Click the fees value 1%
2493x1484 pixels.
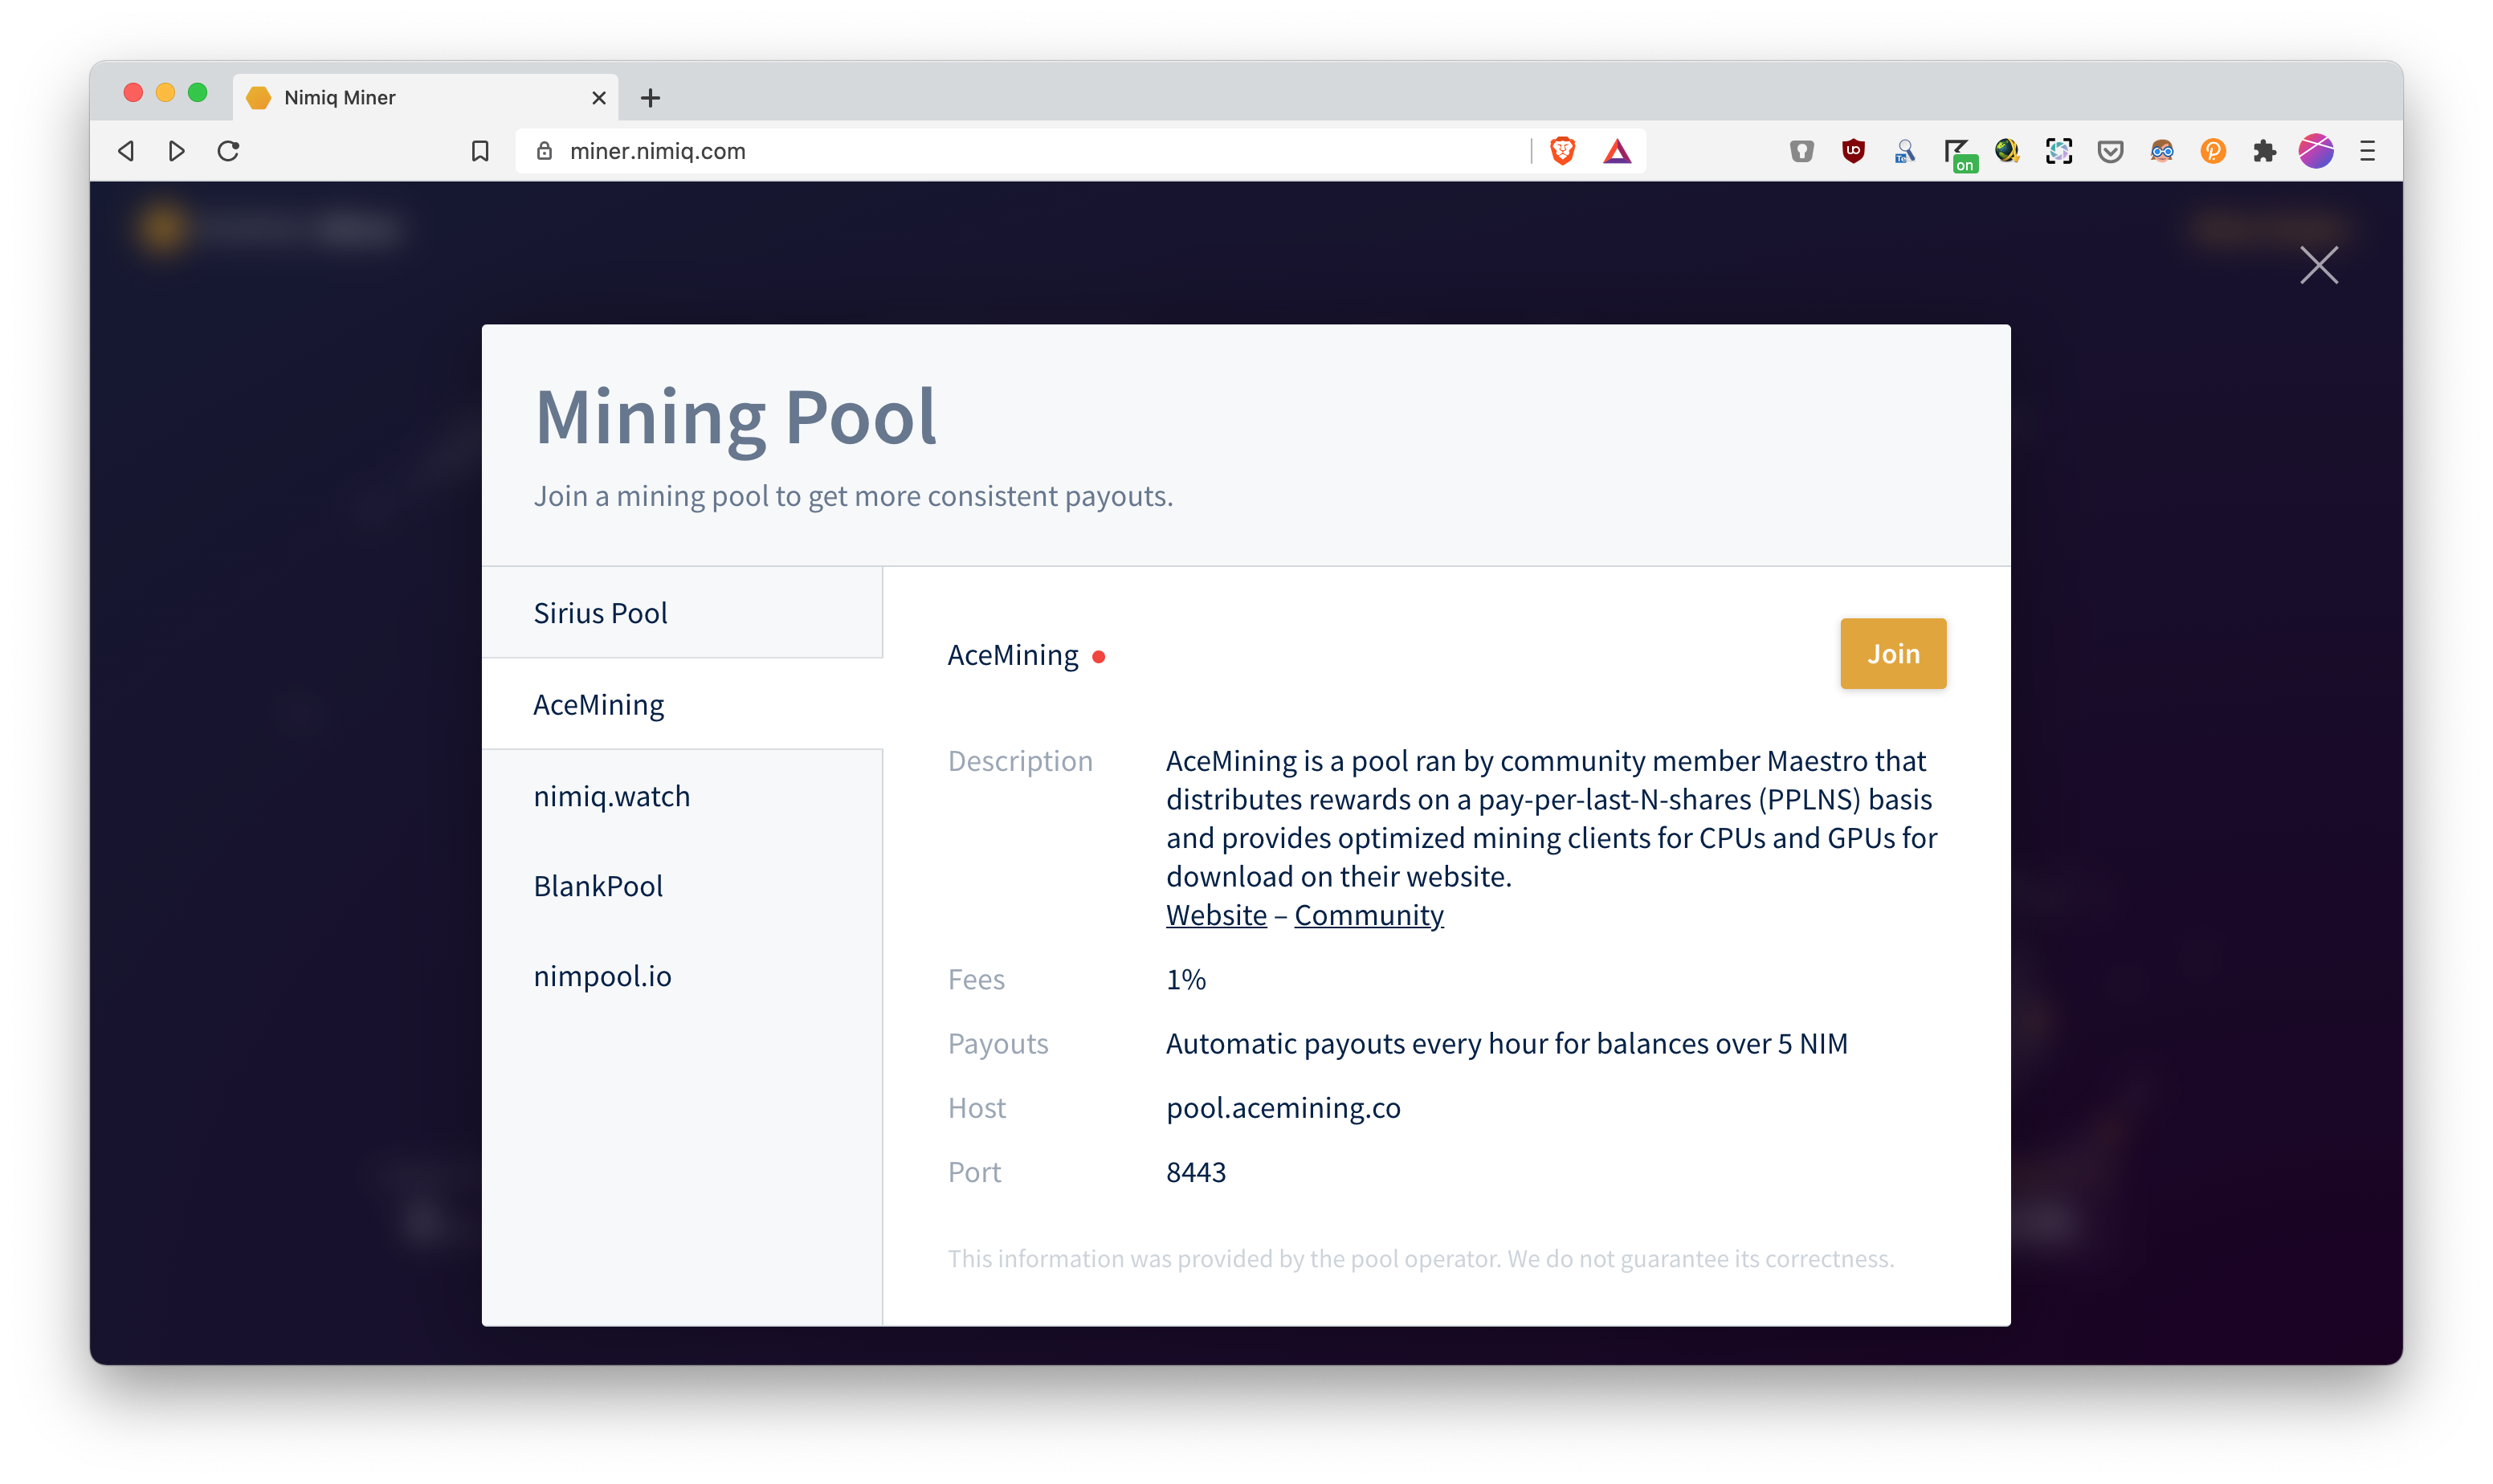tap(1185, 979)
